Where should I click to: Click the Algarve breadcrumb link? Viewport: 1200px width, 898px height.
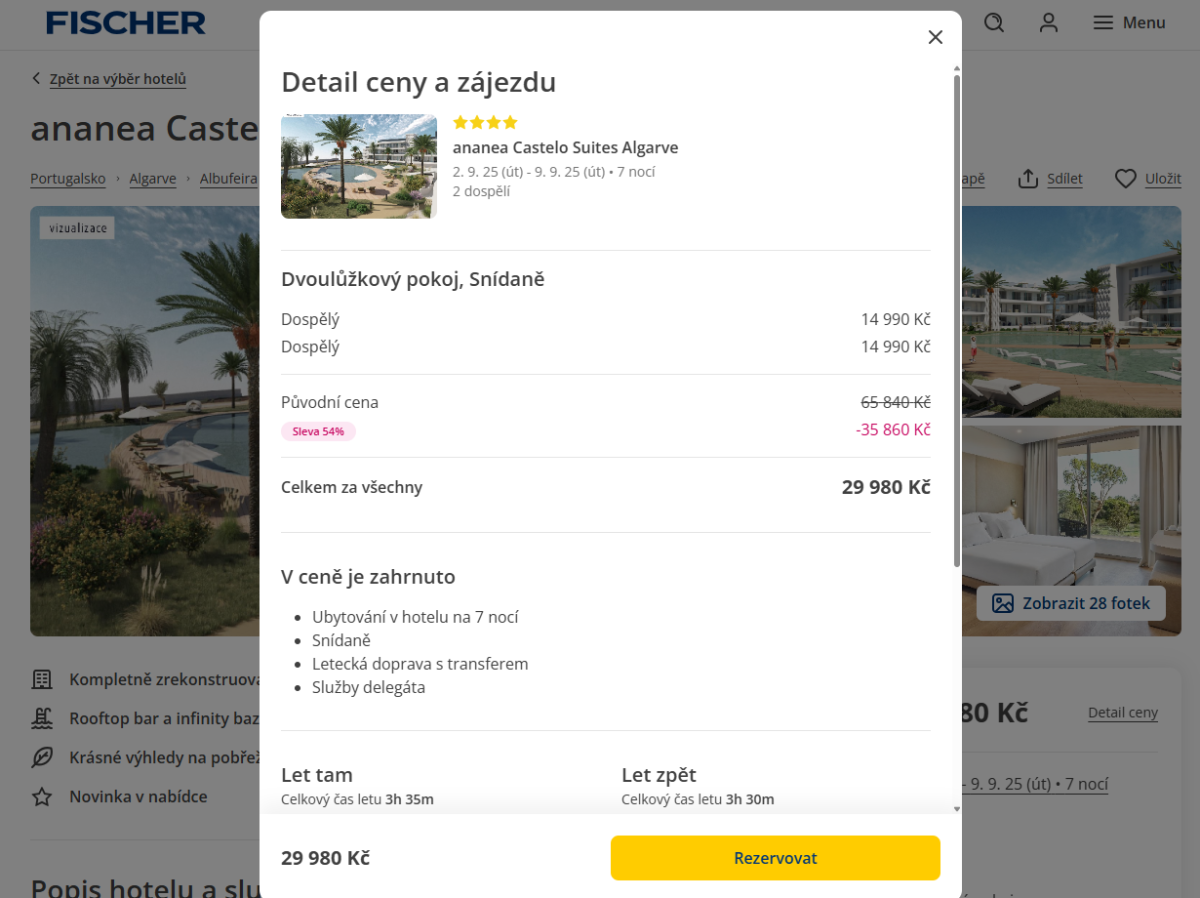[x=152, y=179]
